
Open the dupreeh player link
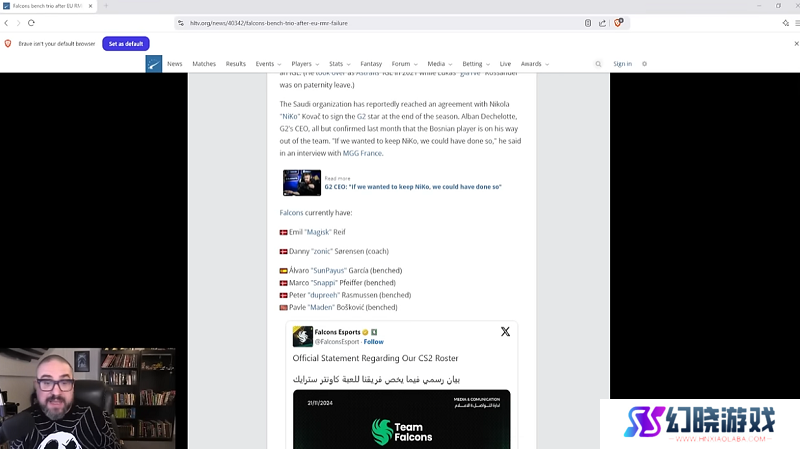click(x=323, y=295)
